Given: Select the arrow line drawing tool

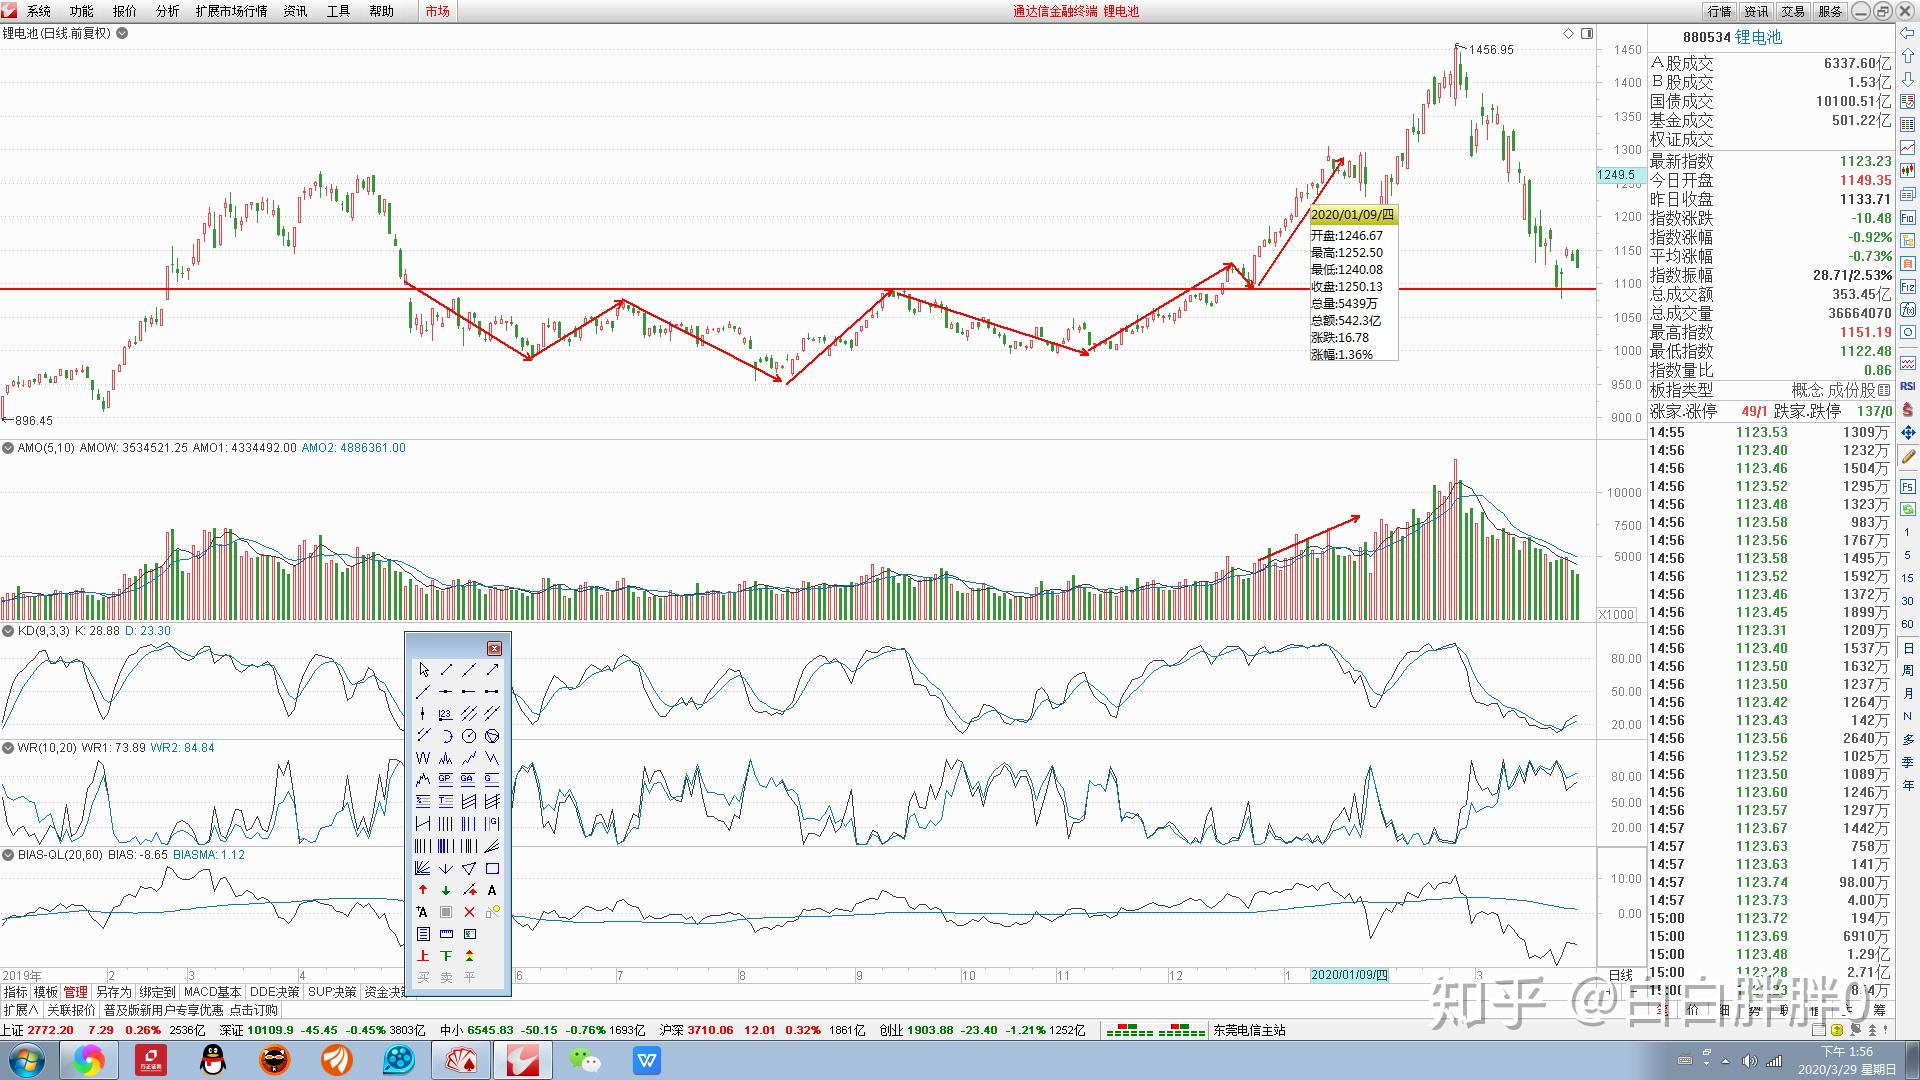Looking at the screenshot, I should pos(492,670).
